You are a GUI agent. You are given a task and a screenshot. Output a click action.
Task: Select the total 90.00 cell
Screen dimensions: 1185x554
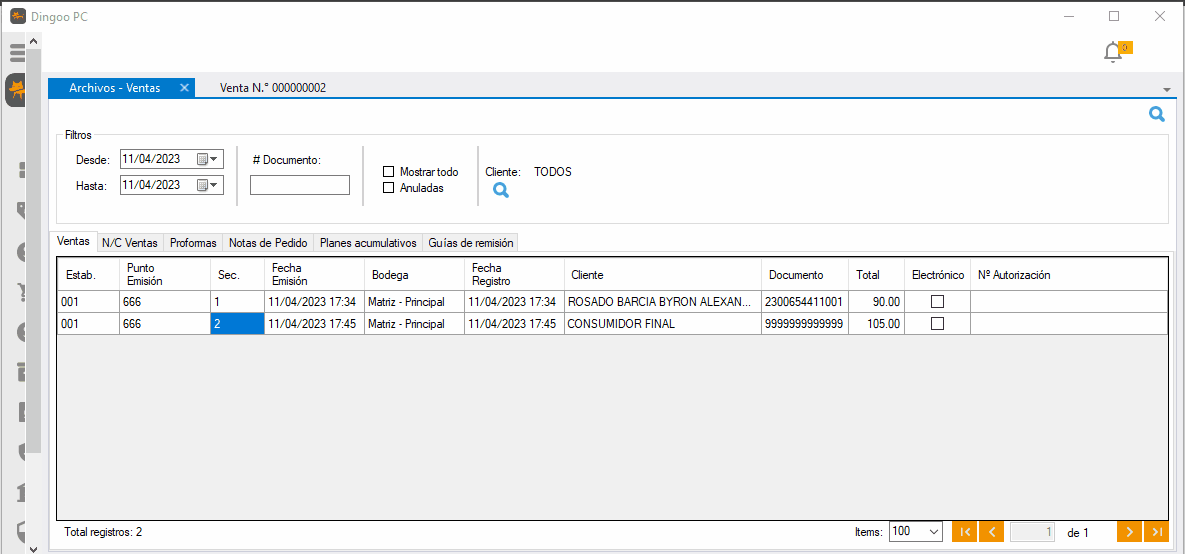click(877, 302)
